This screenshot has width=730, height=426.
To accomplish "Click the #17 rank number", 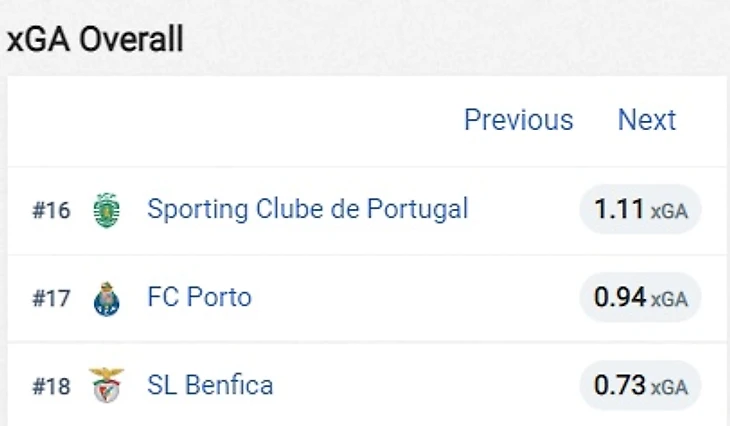I will click(x=51, y=298).
